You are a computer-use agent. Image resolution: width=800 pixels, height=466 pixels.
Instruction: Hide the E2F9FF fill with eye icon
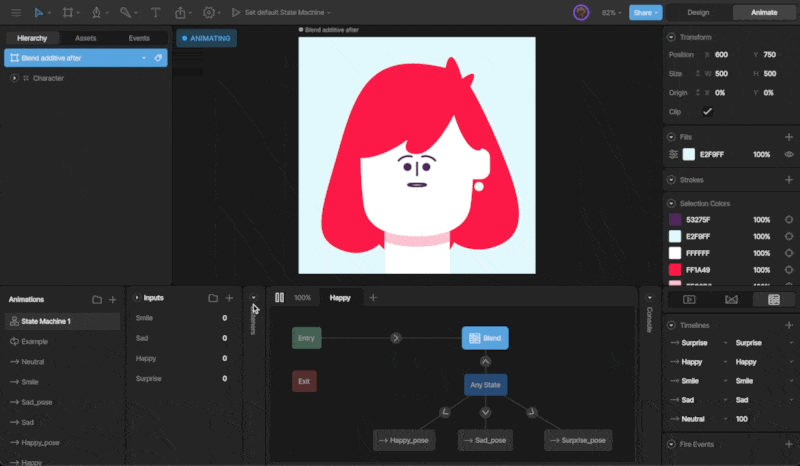click(x=789, y=155)
